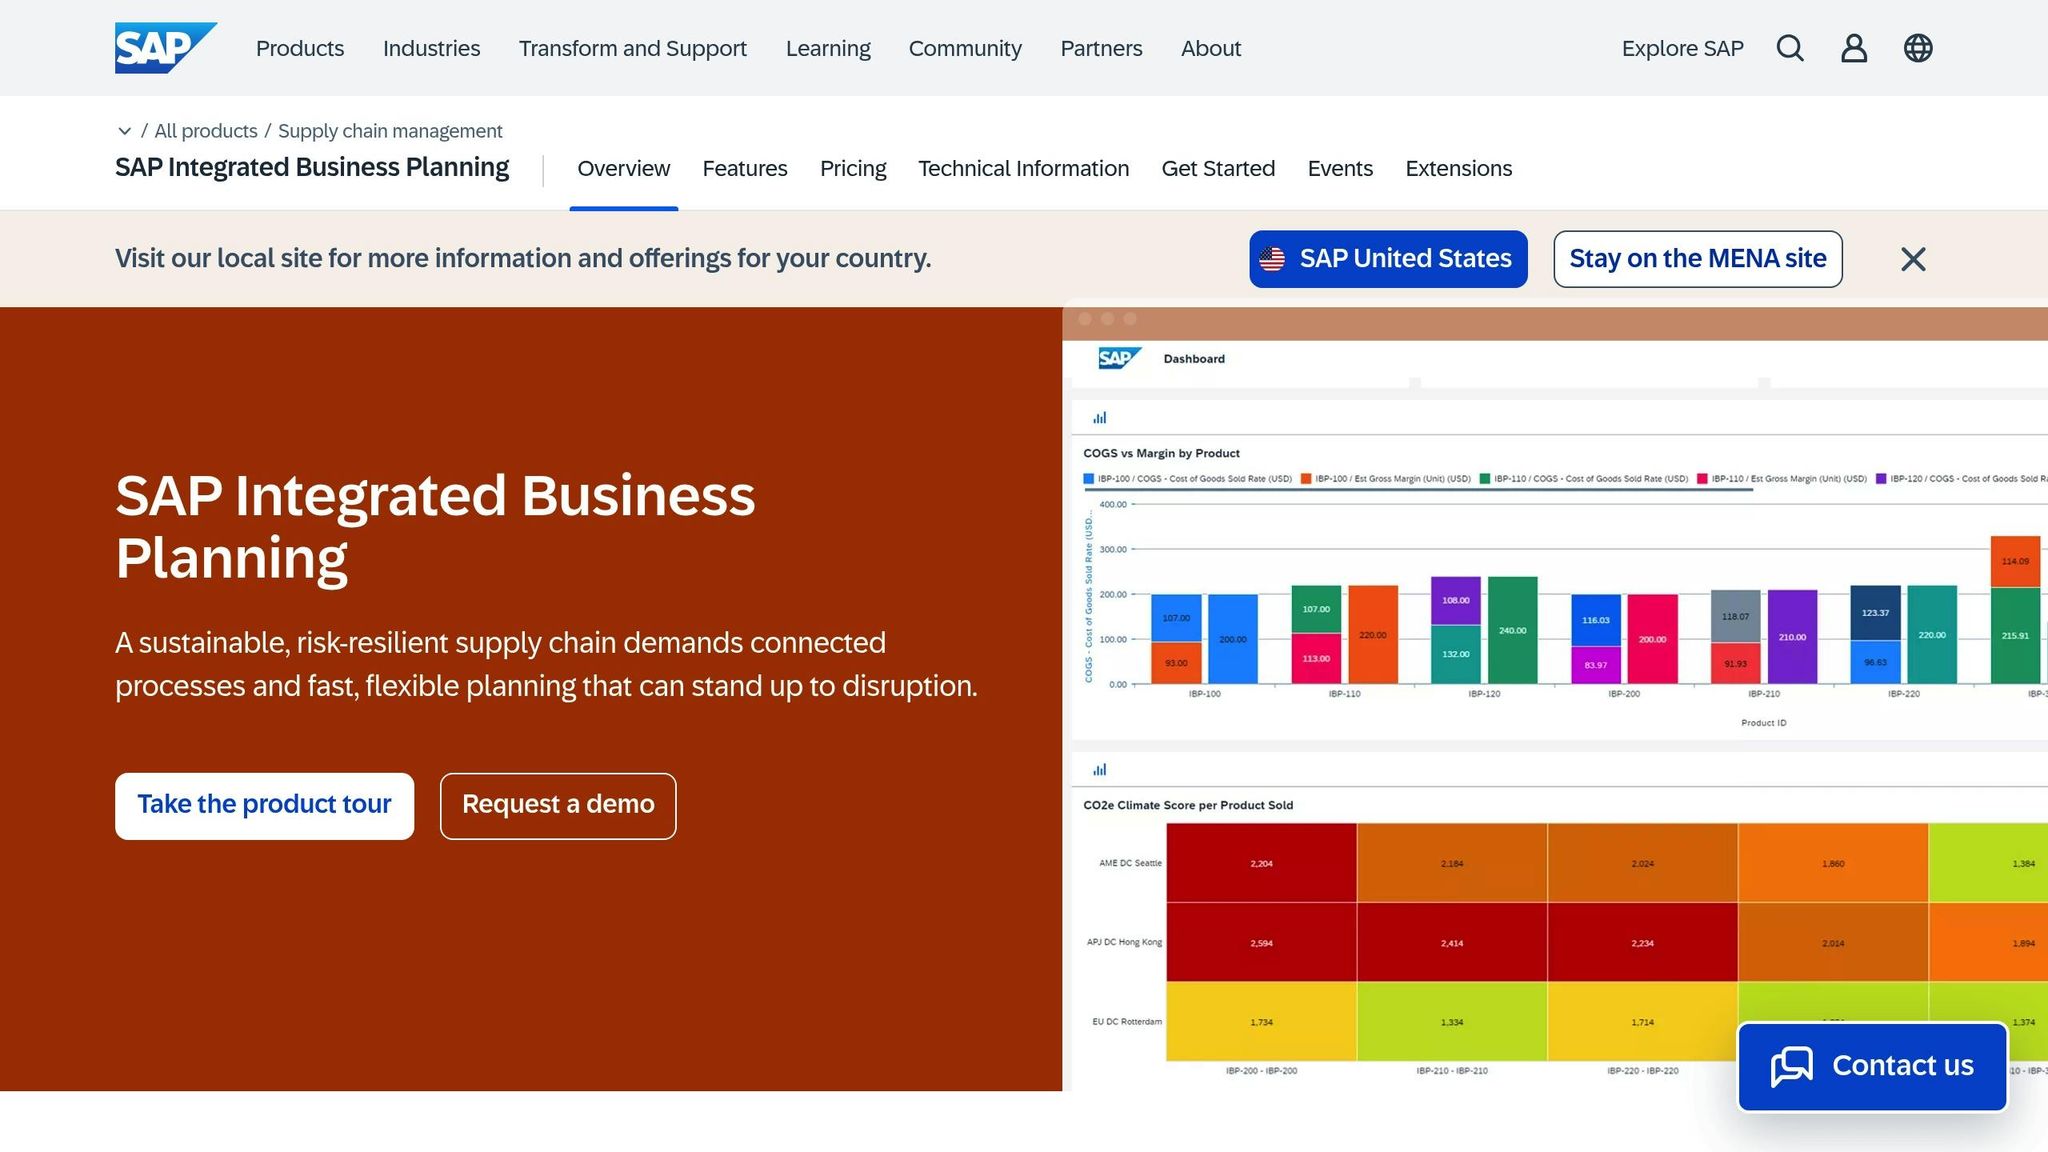Open the search magnifier icon
The height and width of the screenshot is (1152, 2048).
1790,48
